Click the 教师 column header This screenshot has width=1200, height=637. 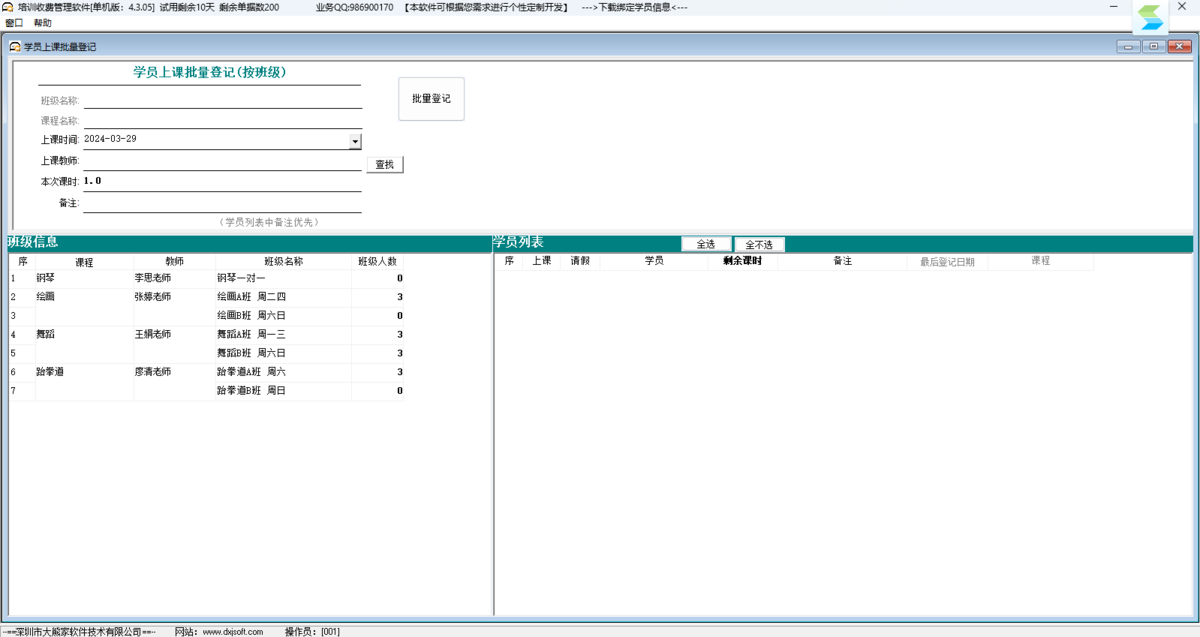pos(174,262)
